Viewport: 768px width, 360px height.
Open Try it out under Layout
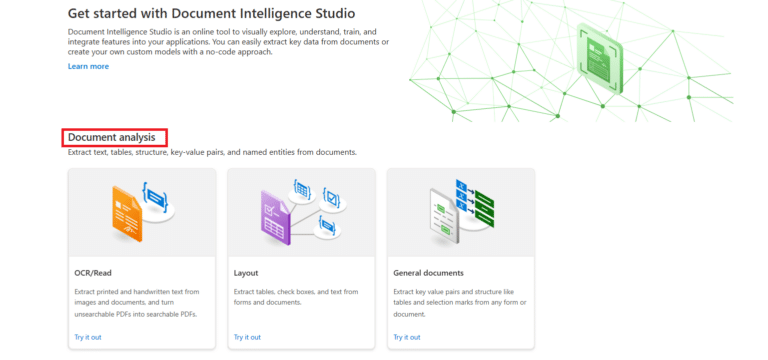247,337
